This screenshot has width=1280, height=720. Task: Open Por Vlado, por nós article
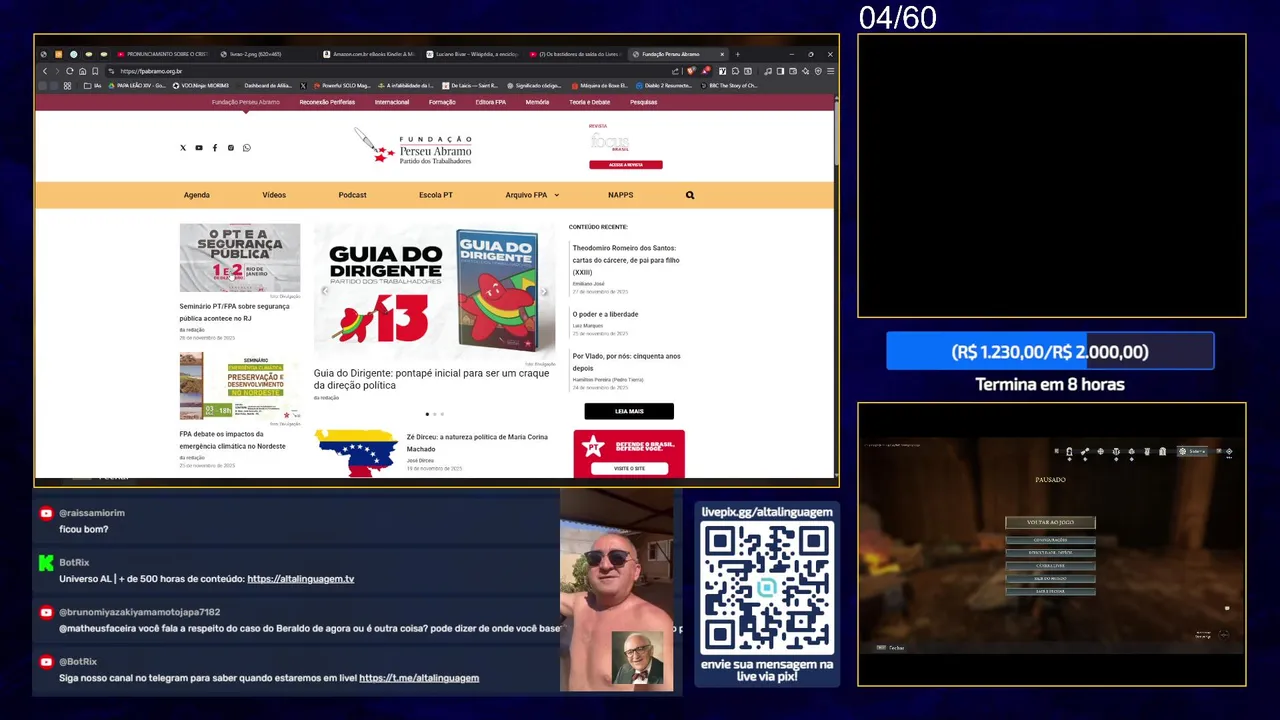(626, 362)
